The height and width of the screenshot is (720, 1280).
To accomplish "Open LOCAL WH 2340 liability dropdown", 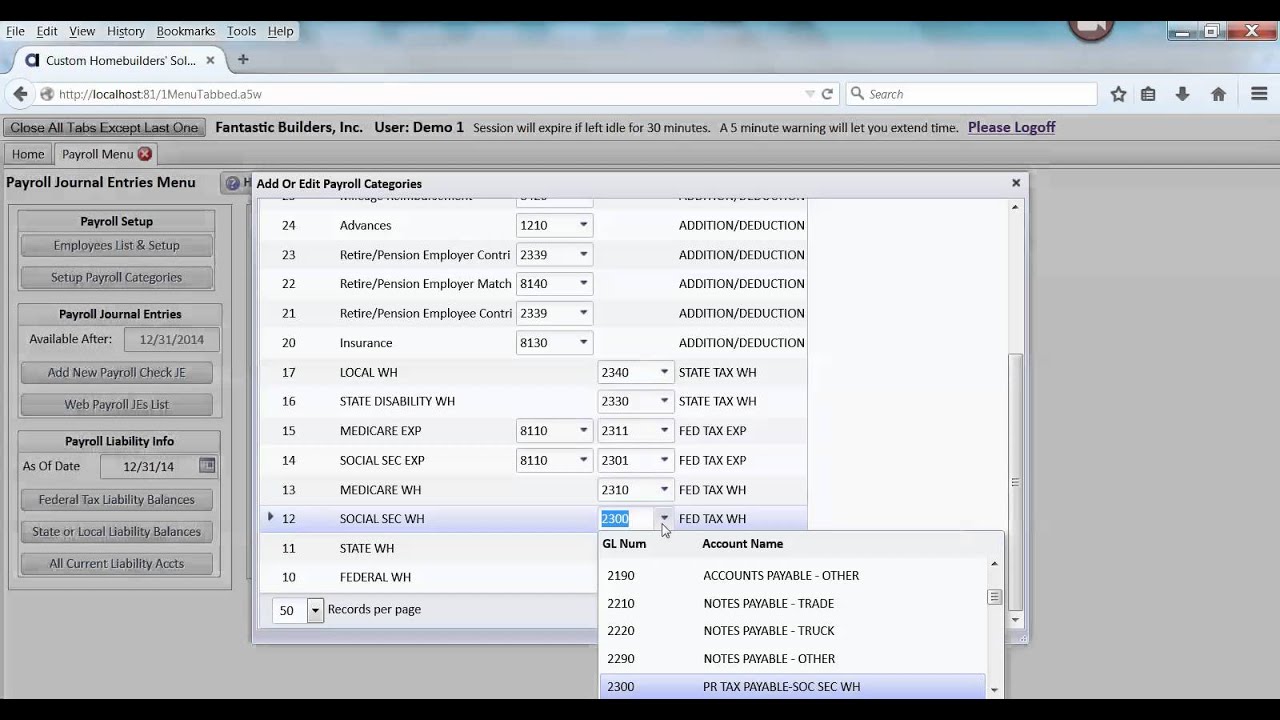I will coord(663,372).
